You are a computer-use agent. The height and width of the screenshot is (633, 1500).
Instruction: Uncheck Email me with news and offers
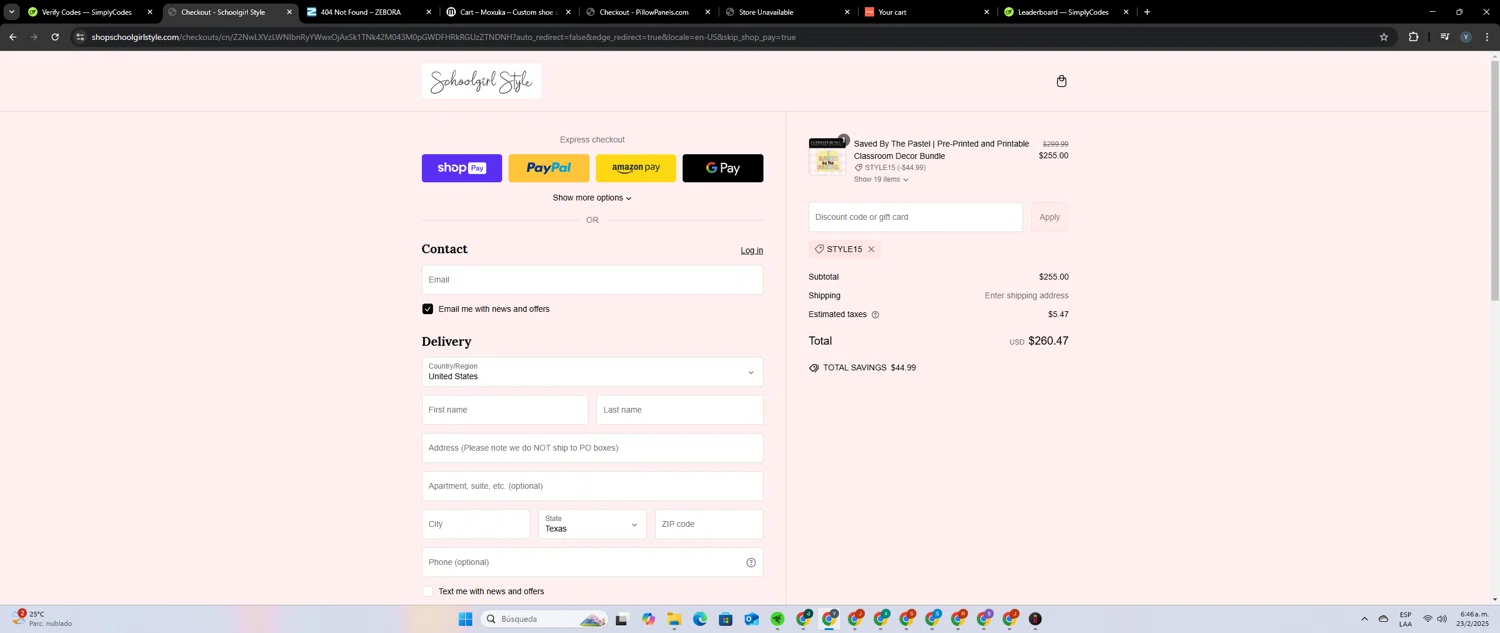tap(427, 309)
